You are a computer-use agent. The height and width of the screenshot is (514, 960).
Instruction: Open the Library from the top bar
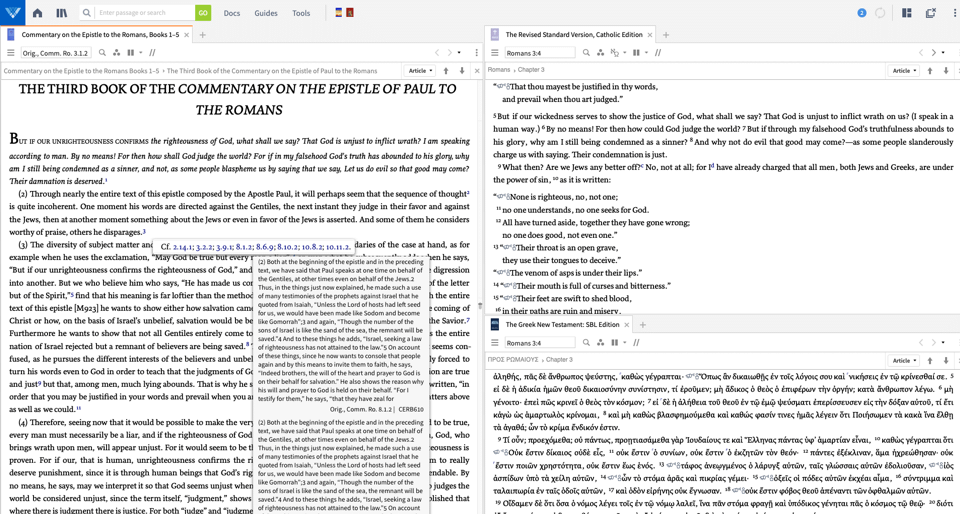(61, 13)
